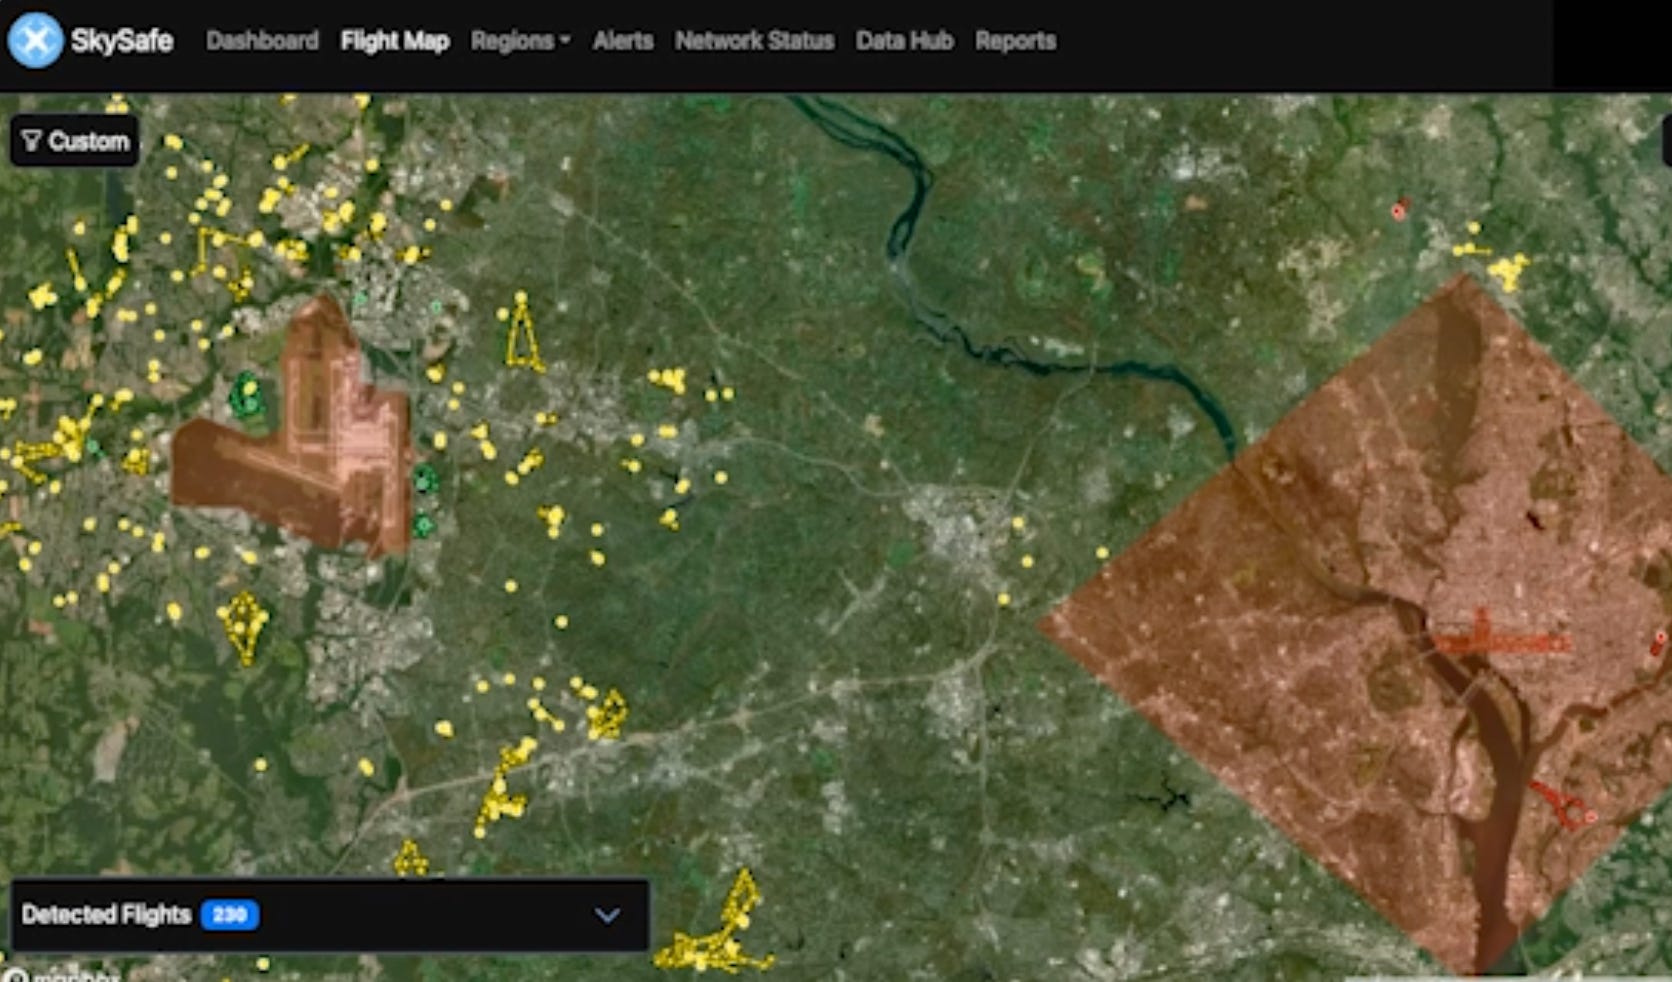Viewport: 1672px width, 982px height.
Task: Open the Alerts page
Action: tap(622, 41)
